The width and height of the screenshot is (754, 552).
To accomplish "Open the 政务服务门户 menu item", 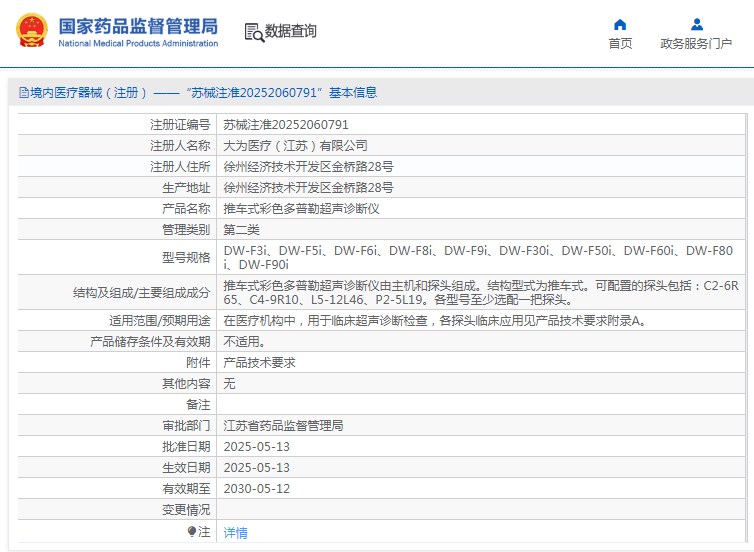I will pyautogui.click(x=696, y=43).
